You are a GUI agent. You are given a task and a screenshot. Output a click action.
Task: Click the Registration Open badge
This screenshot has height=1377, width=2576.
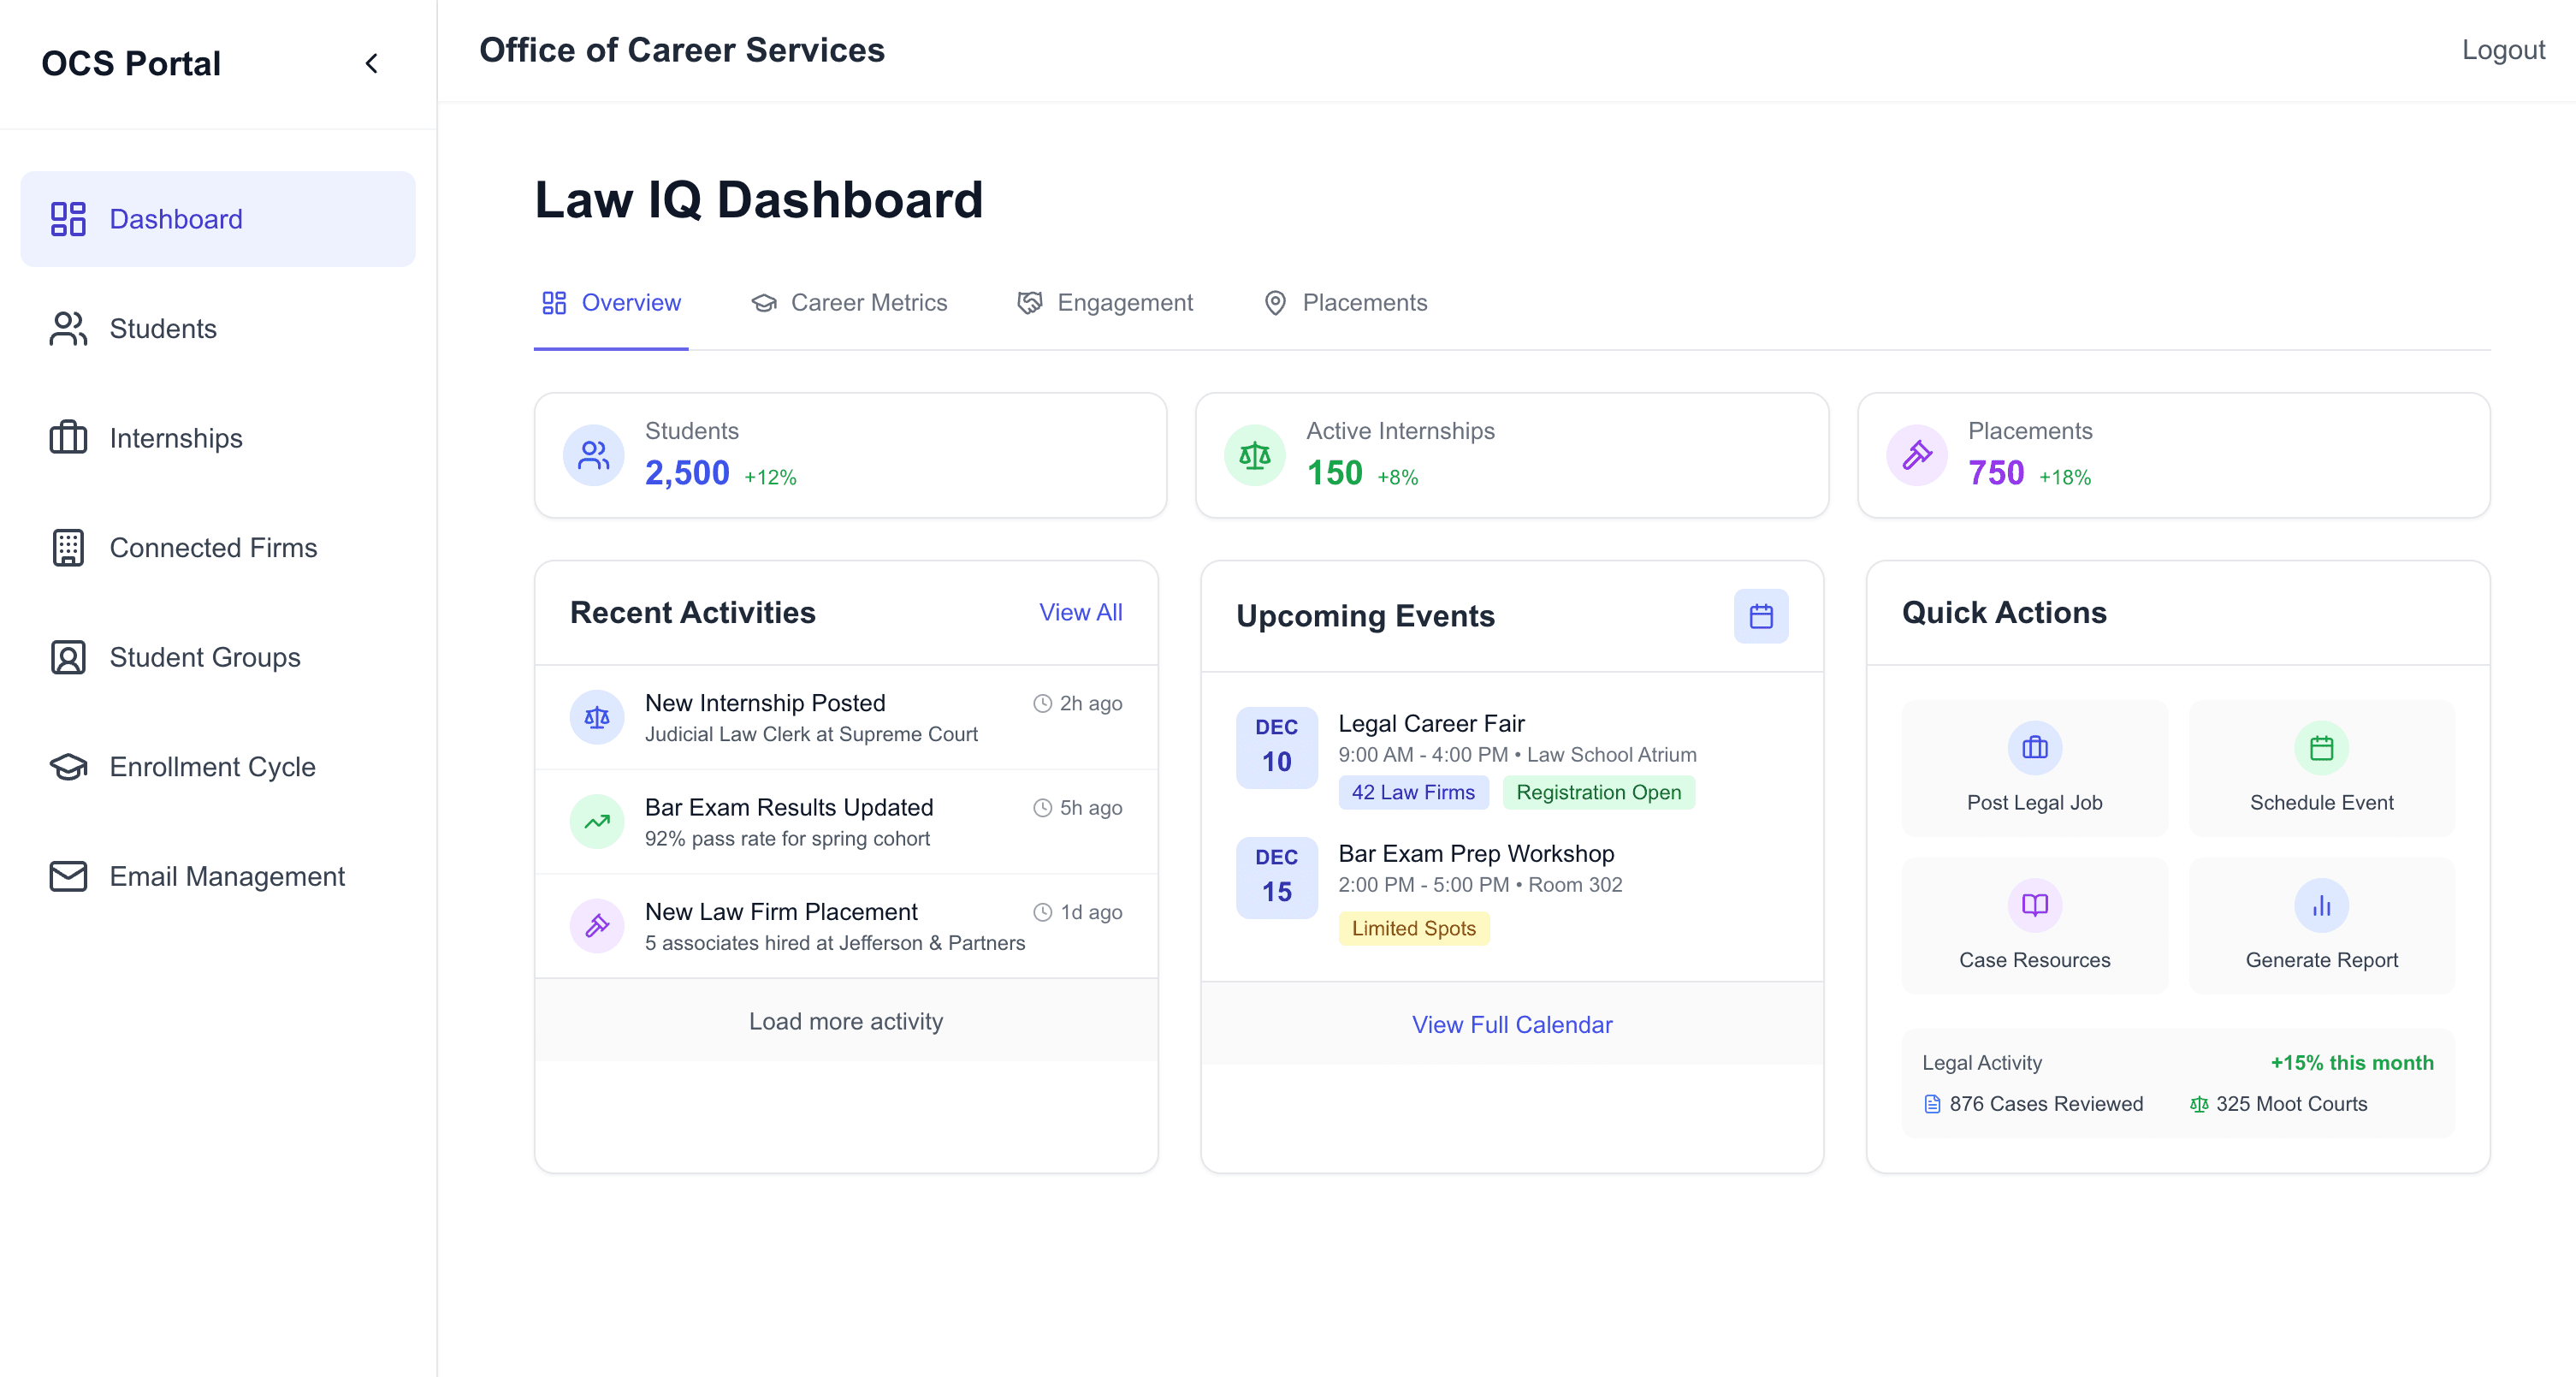1598,792
